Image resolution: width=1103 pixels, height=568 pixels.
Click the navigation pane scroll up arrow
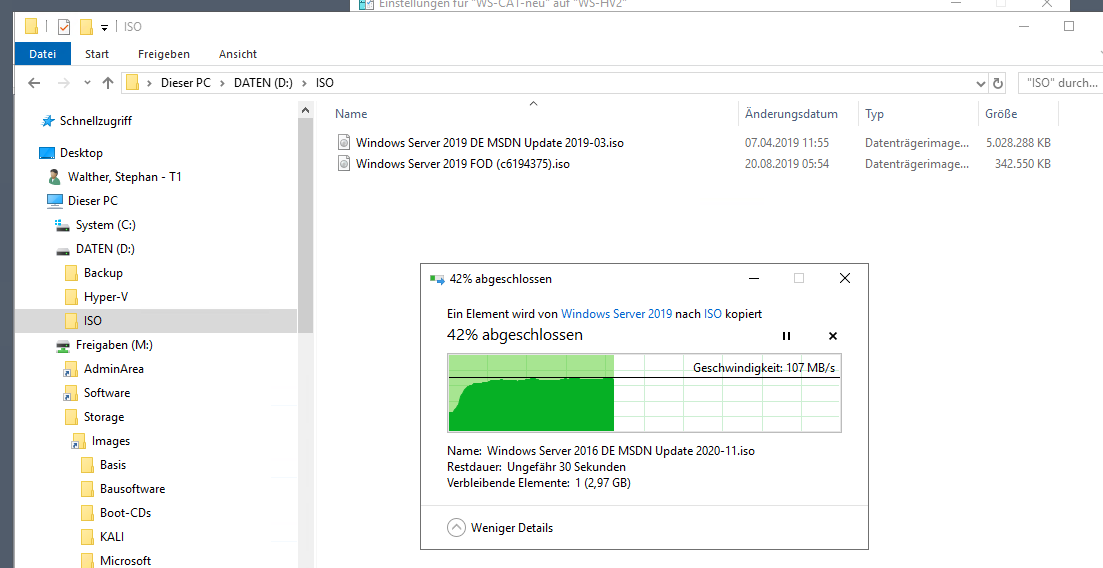click(x=305, y=111)
